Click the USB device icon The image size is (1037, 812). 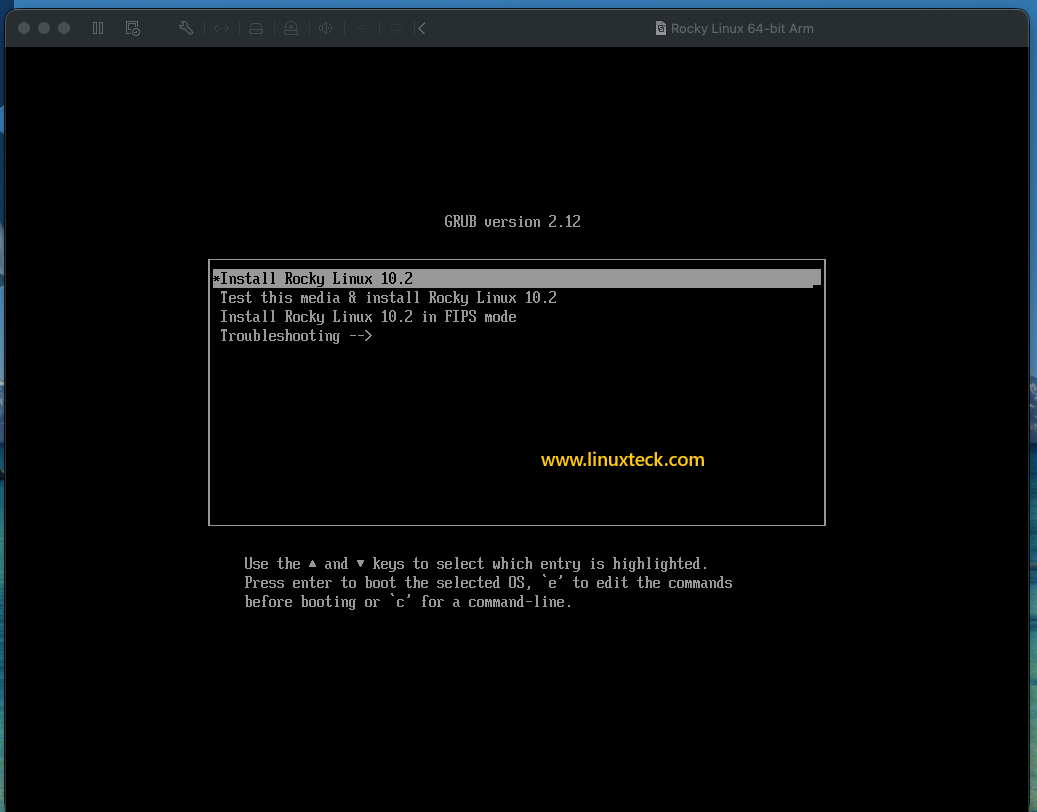point(361,28)
